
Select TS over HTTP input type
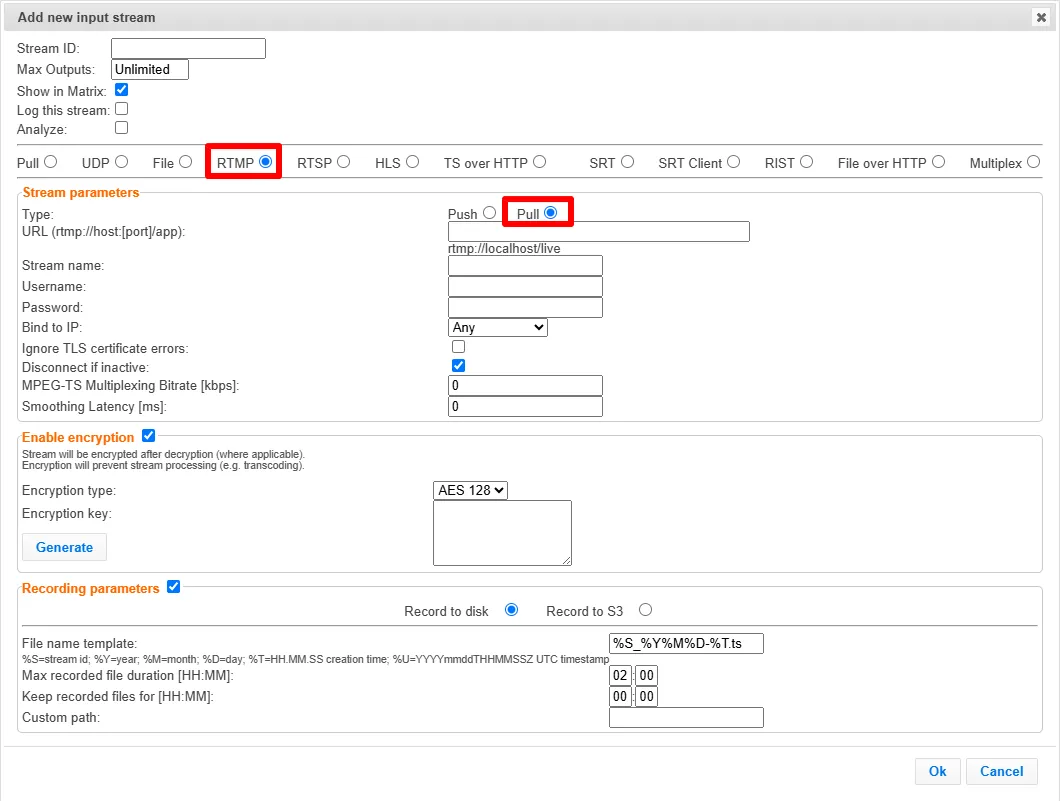[x=539, y=162]
